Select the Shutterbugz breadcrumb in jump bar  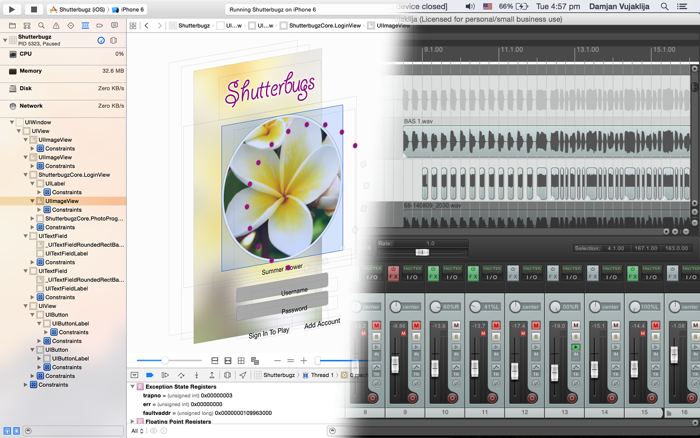pyautogui.click(x=194, y=26)
